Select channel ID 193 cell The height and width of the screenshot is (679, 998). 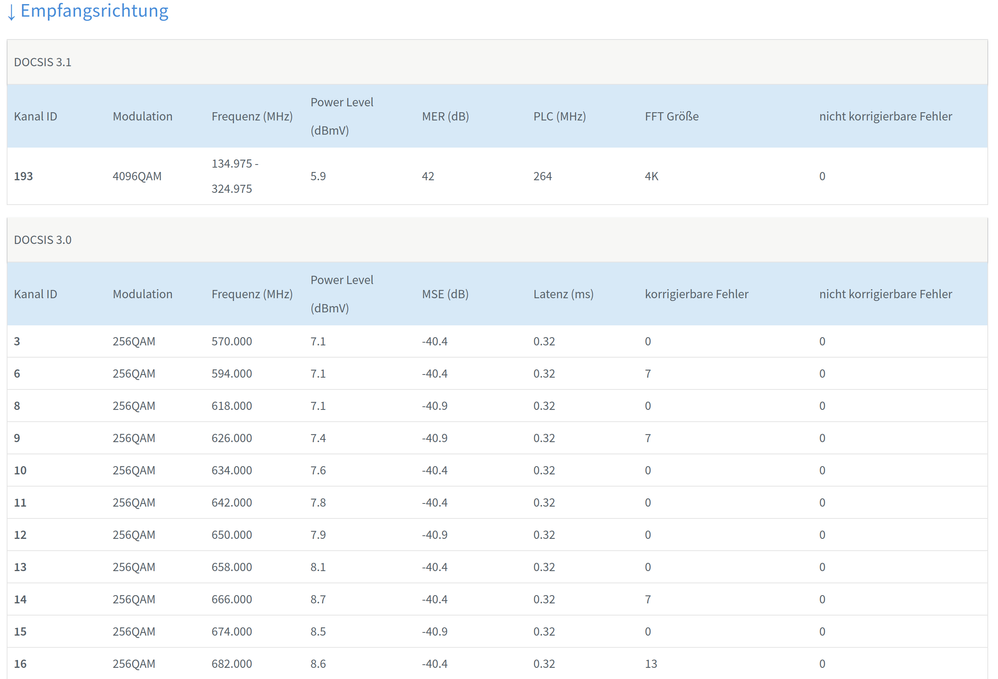(x=23, y=176)
